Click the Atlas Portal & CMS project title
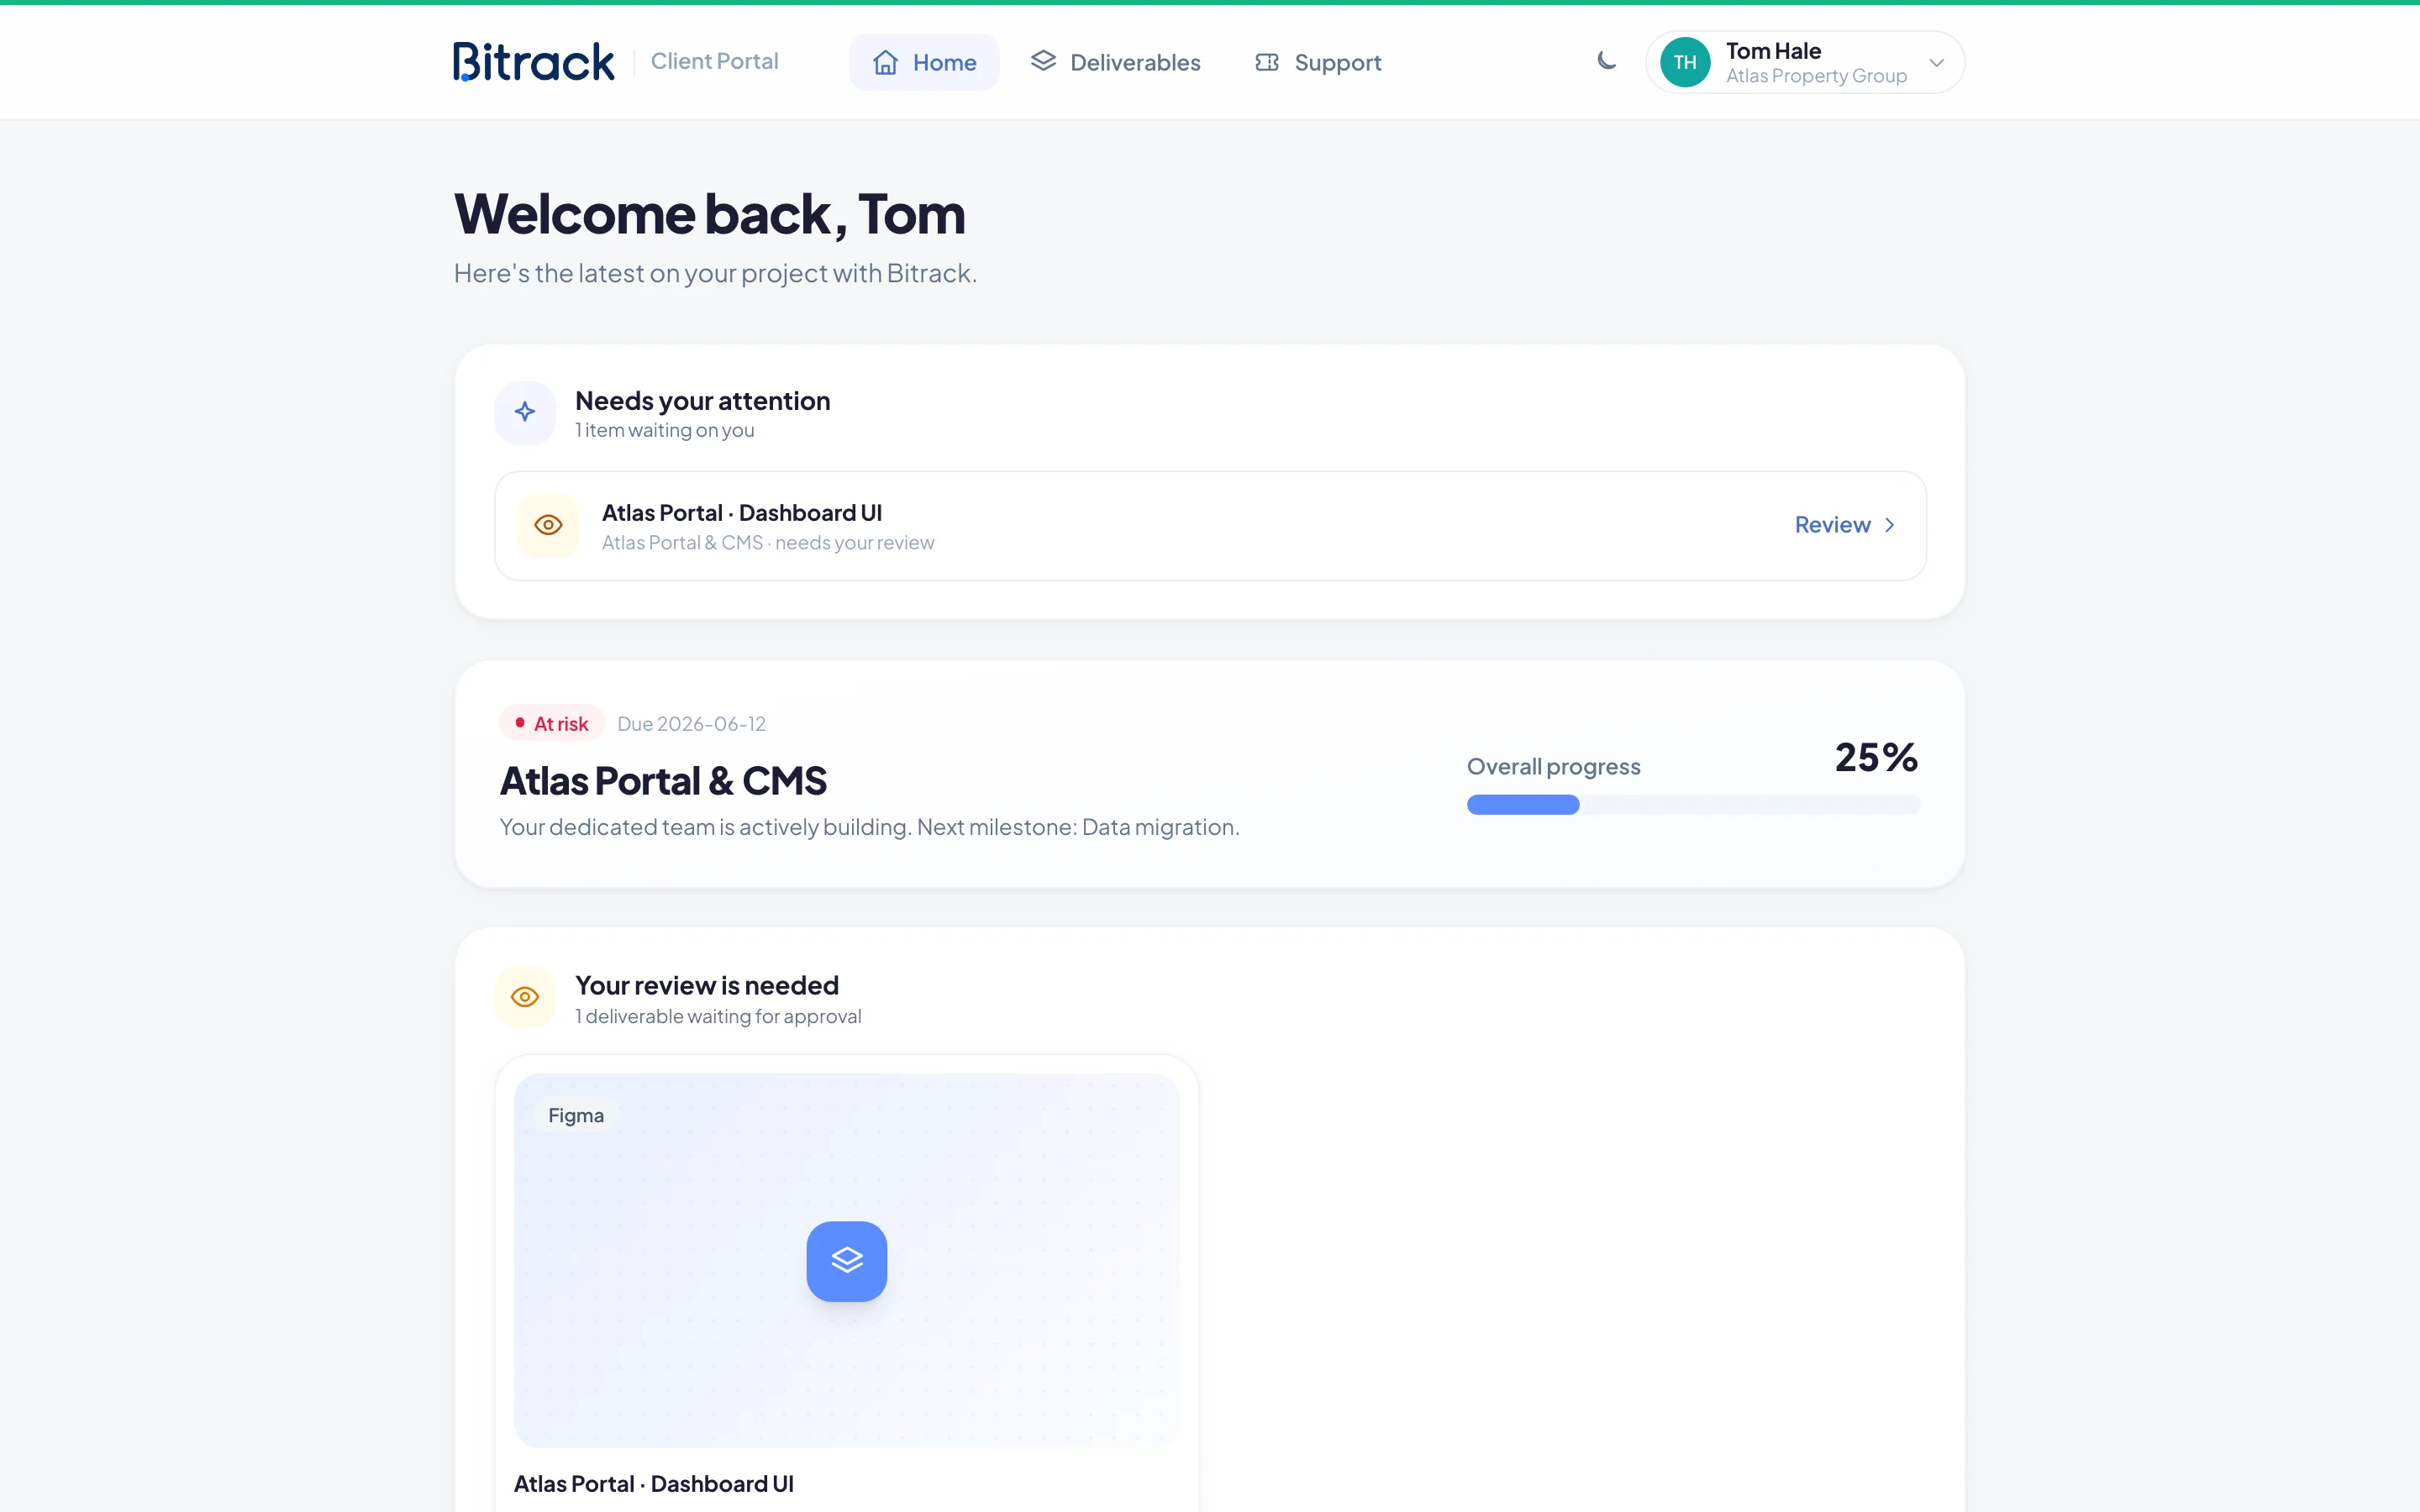This screenshot has height=1512, width=2420. point(663,781)
